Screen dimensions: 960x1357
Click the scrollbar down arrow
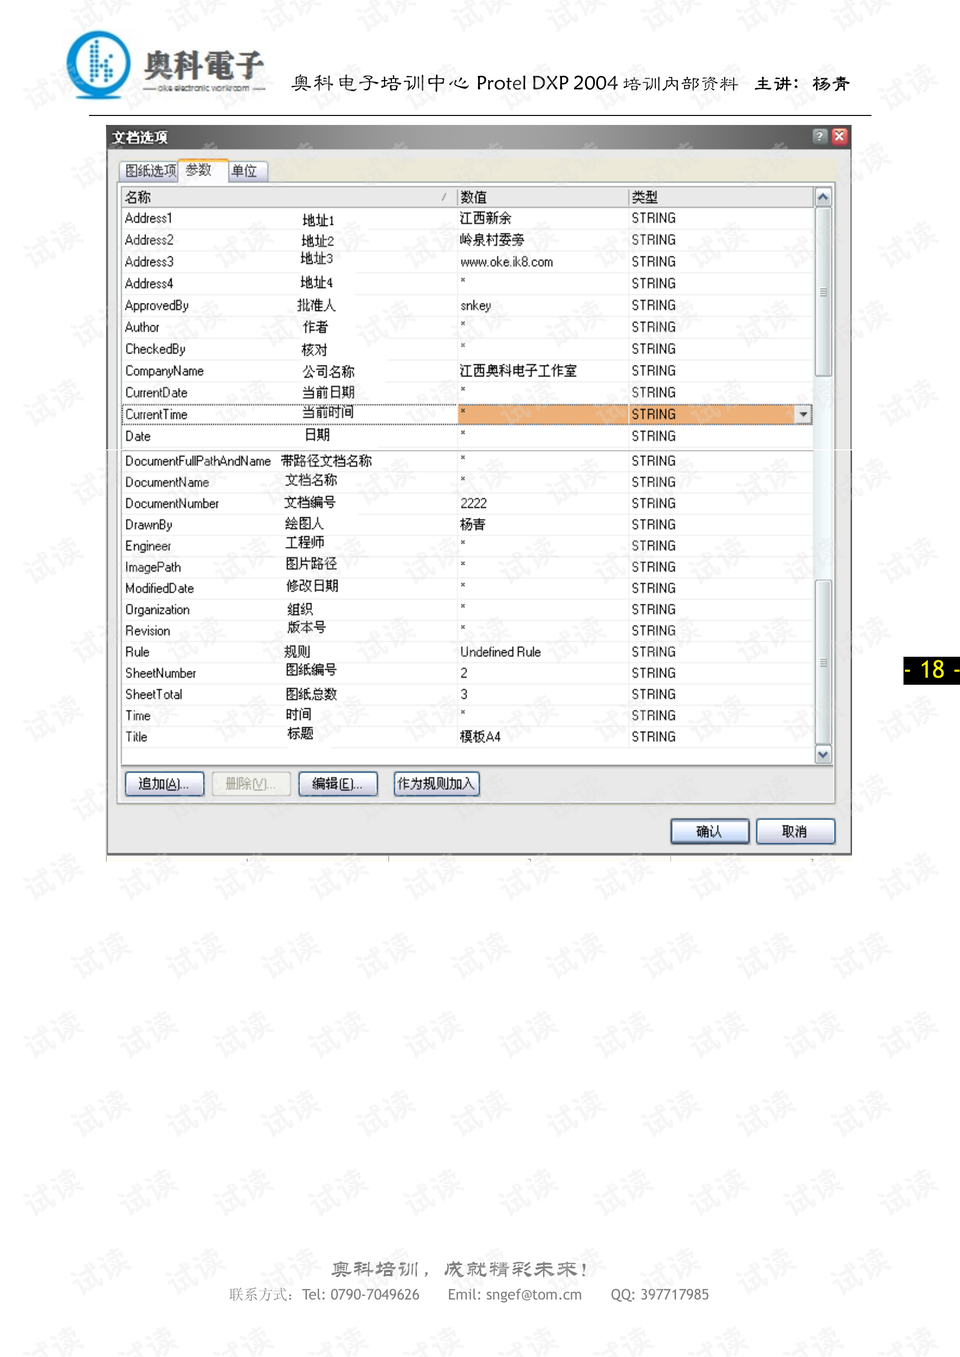tap(822, 755)
